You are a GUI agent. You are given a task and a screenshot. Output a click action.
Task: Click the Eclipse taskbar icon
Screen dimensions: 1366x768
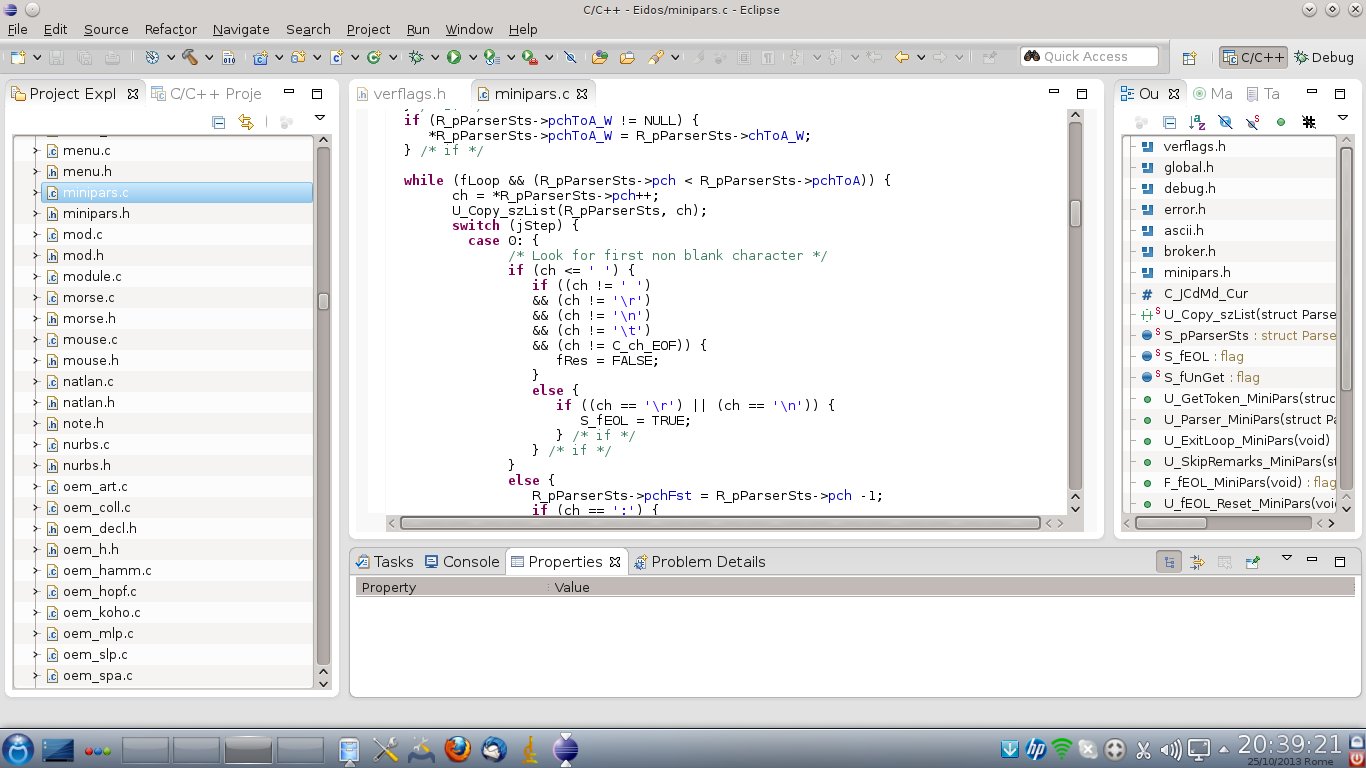pos(565,748)
